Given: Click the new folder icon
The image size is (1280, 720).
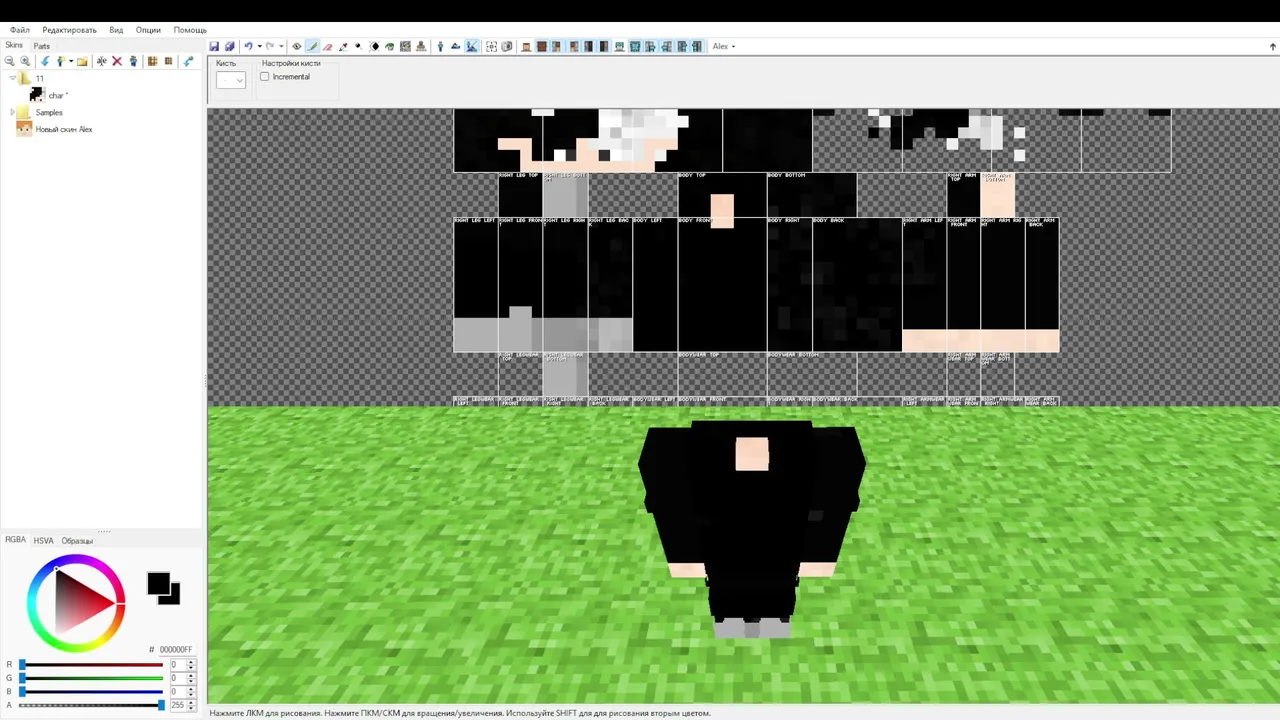Looking at the screenshot, I should coord(82,61).
